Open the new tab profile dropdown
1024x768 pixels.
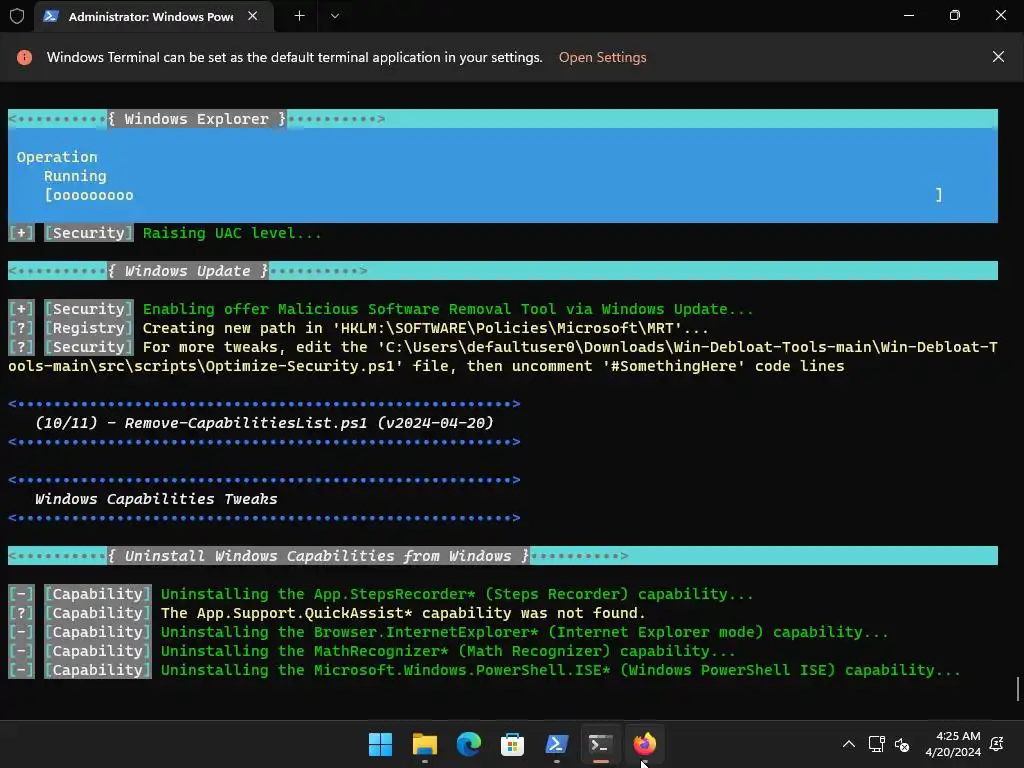[x=334, y=16]
